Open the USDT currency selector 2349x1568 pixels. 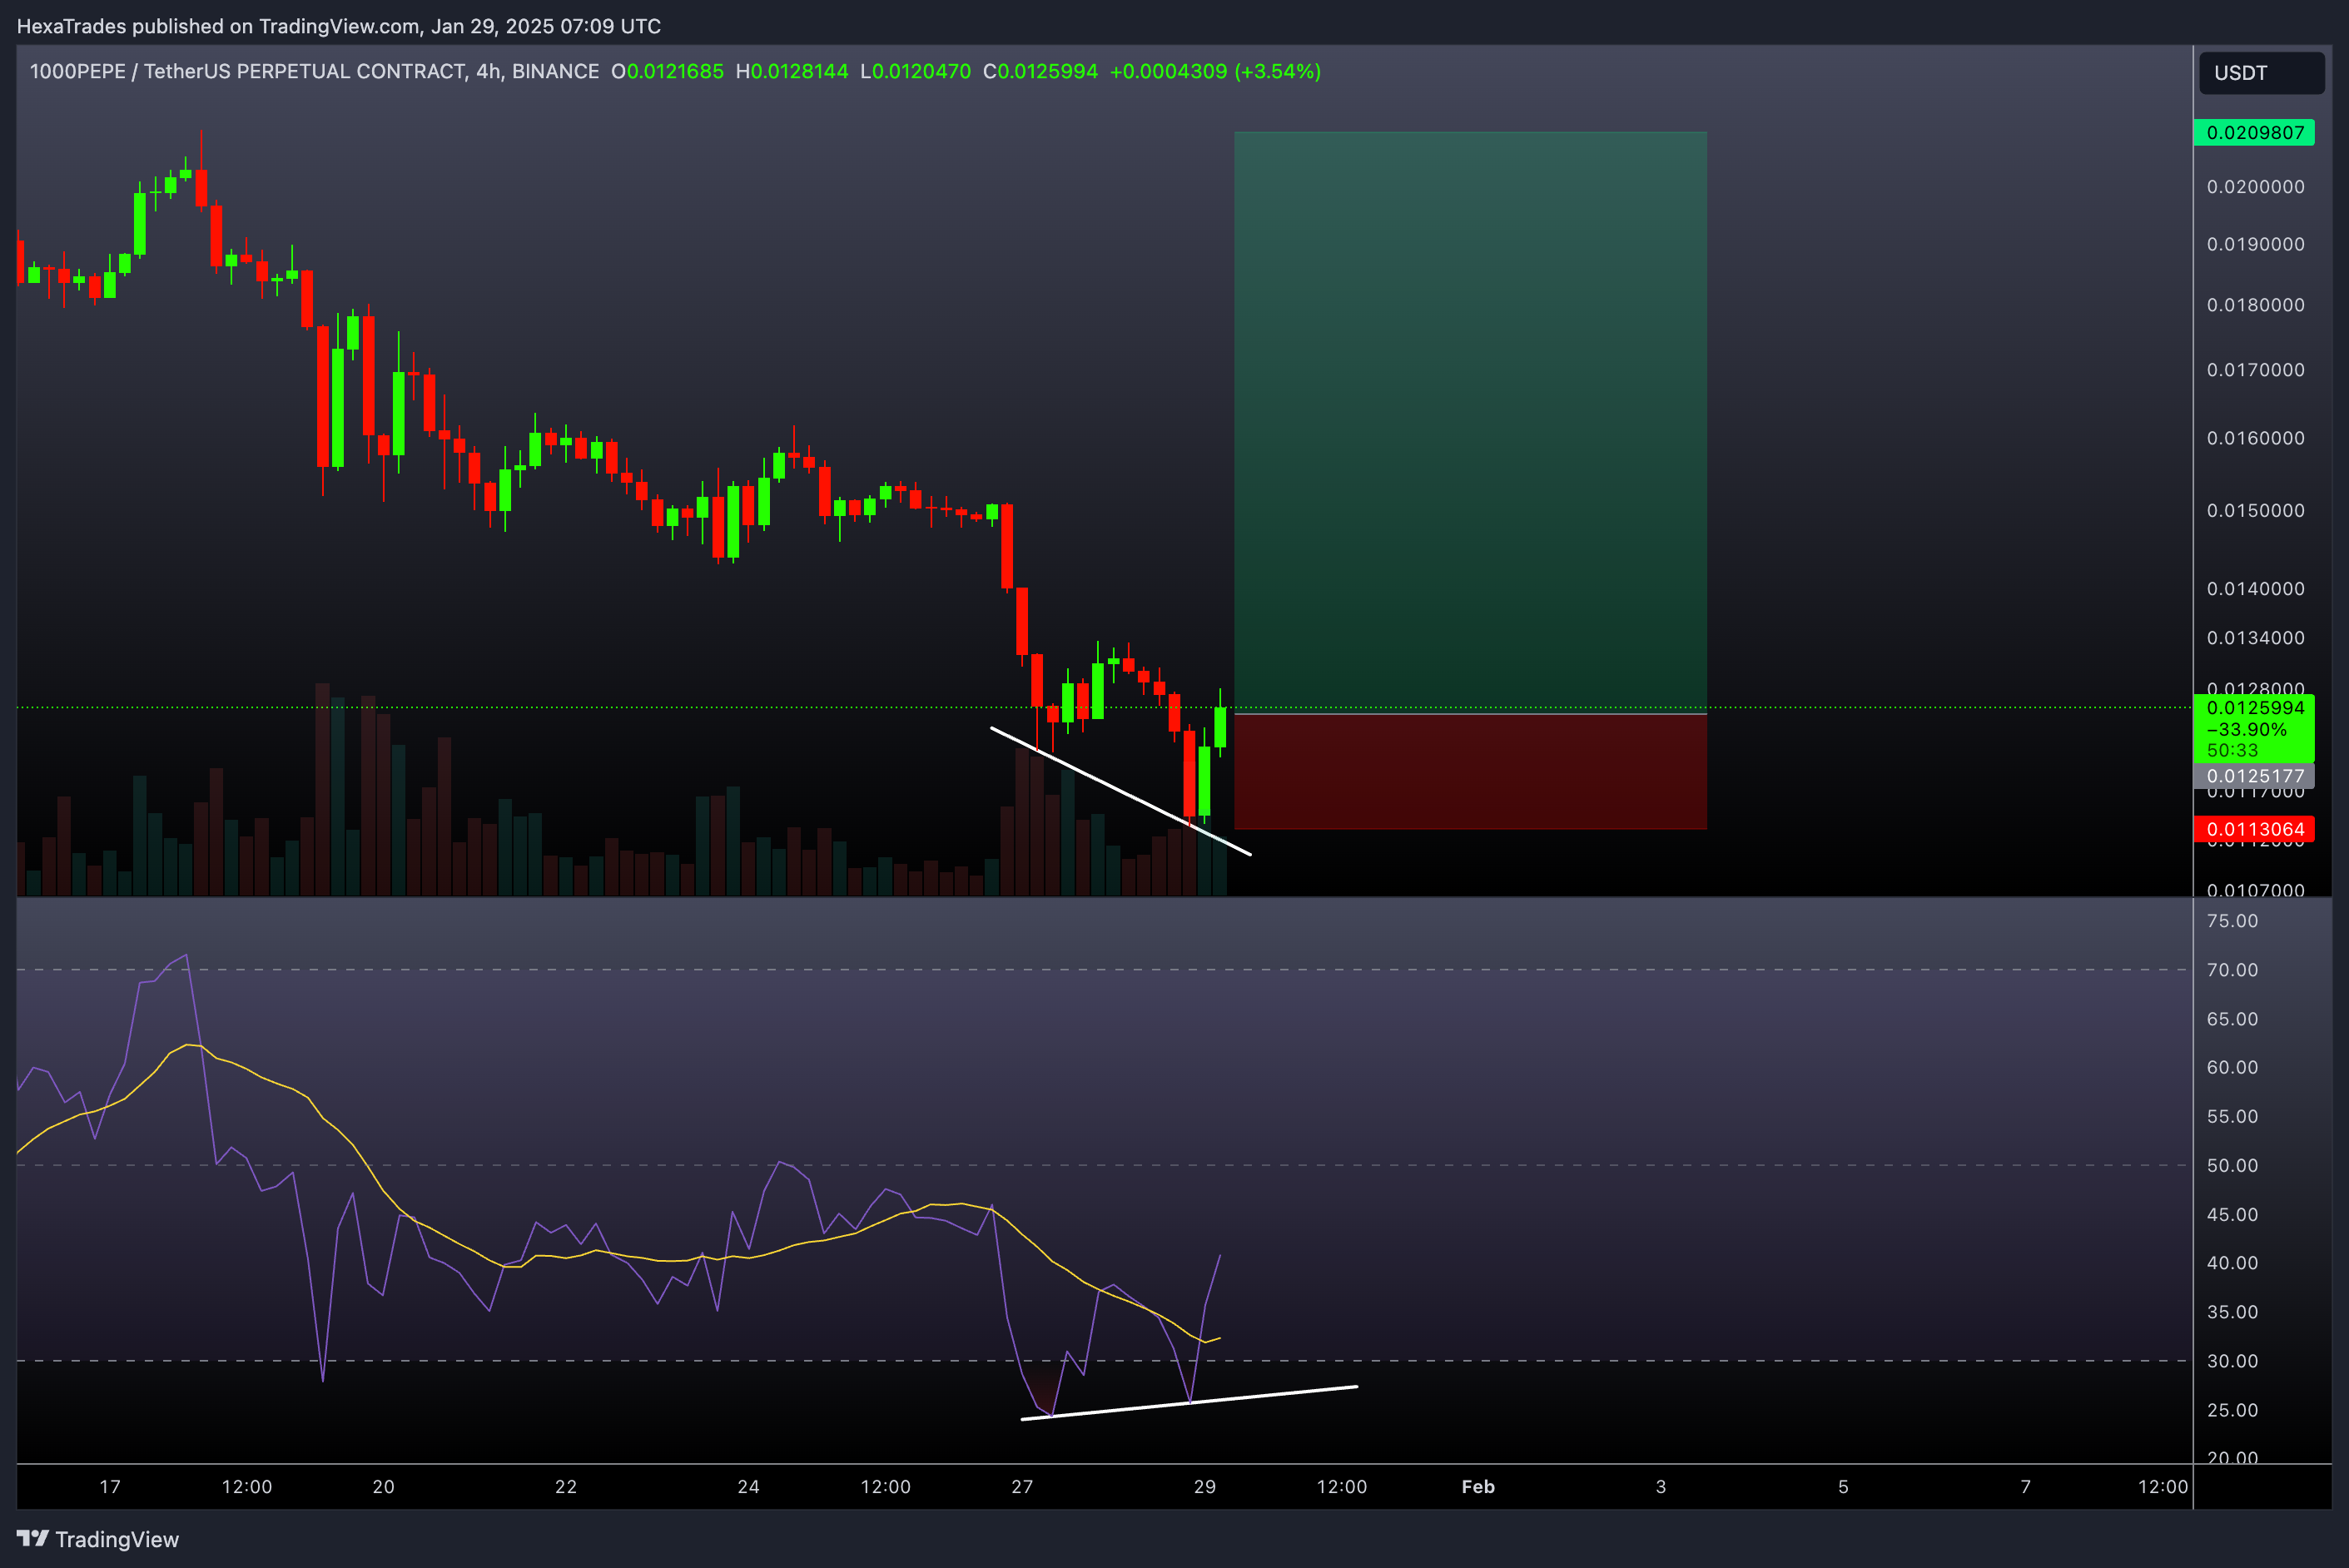click(2261, 73)
